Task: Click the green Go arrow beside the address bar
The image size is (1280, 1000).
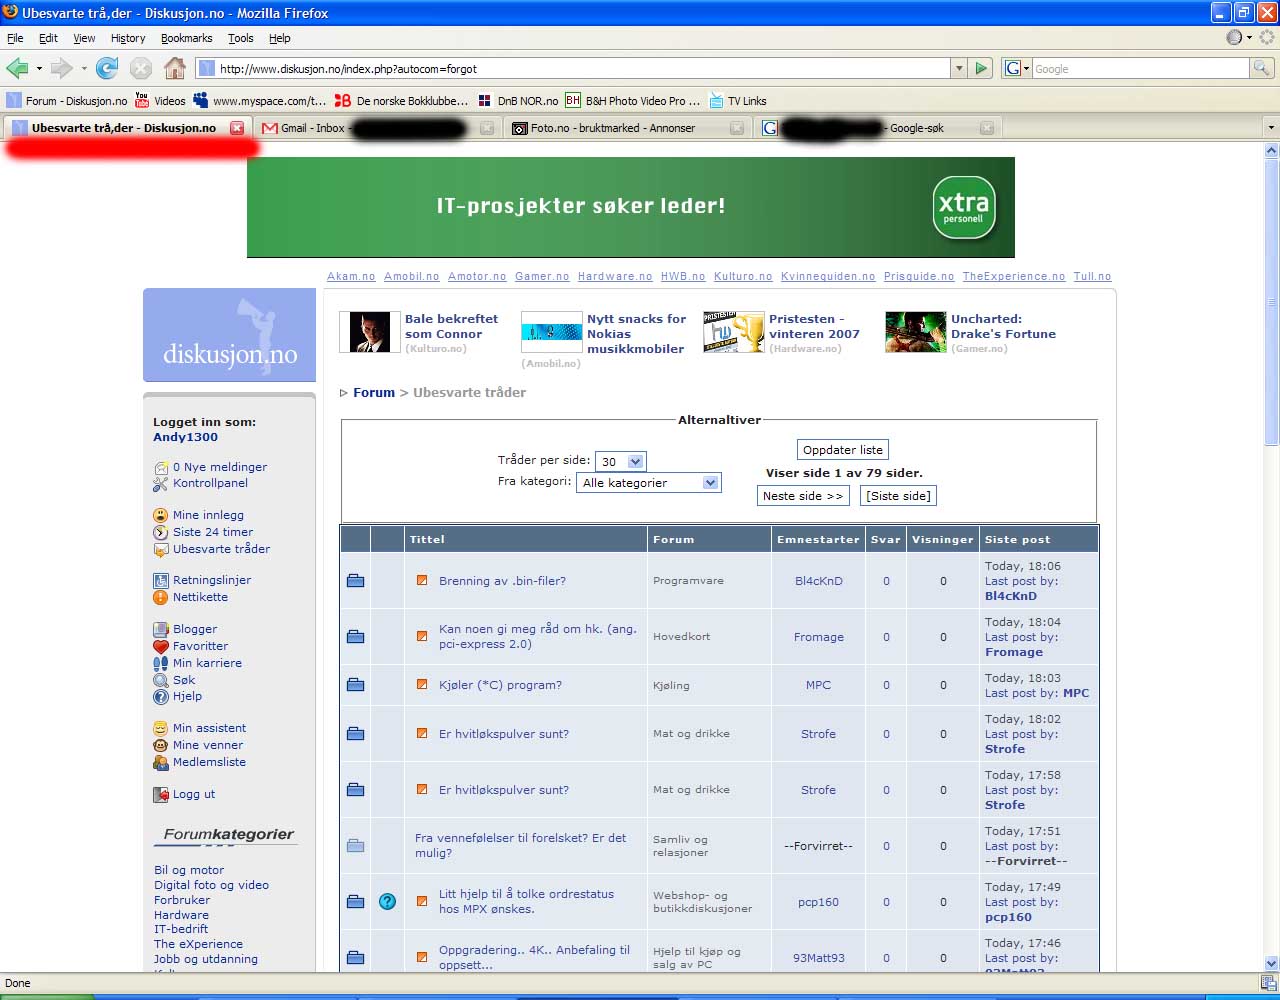Action: pos(981,68)
